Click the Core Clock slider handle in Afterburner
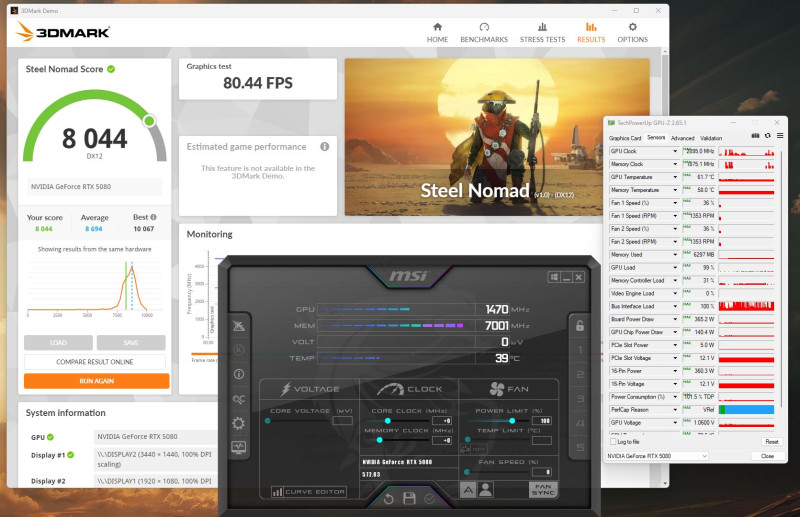Screen dimensions: 800x517 coord(387,421)
